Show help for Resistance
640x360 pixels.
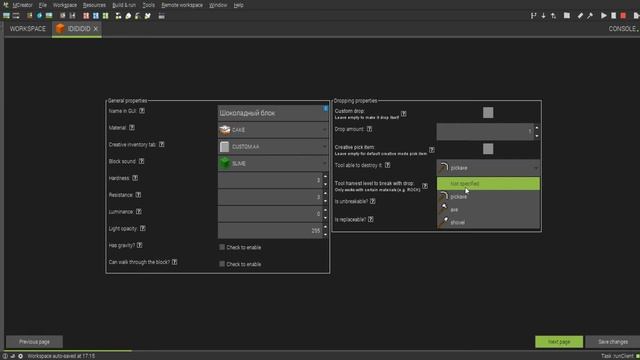[138, 195]
